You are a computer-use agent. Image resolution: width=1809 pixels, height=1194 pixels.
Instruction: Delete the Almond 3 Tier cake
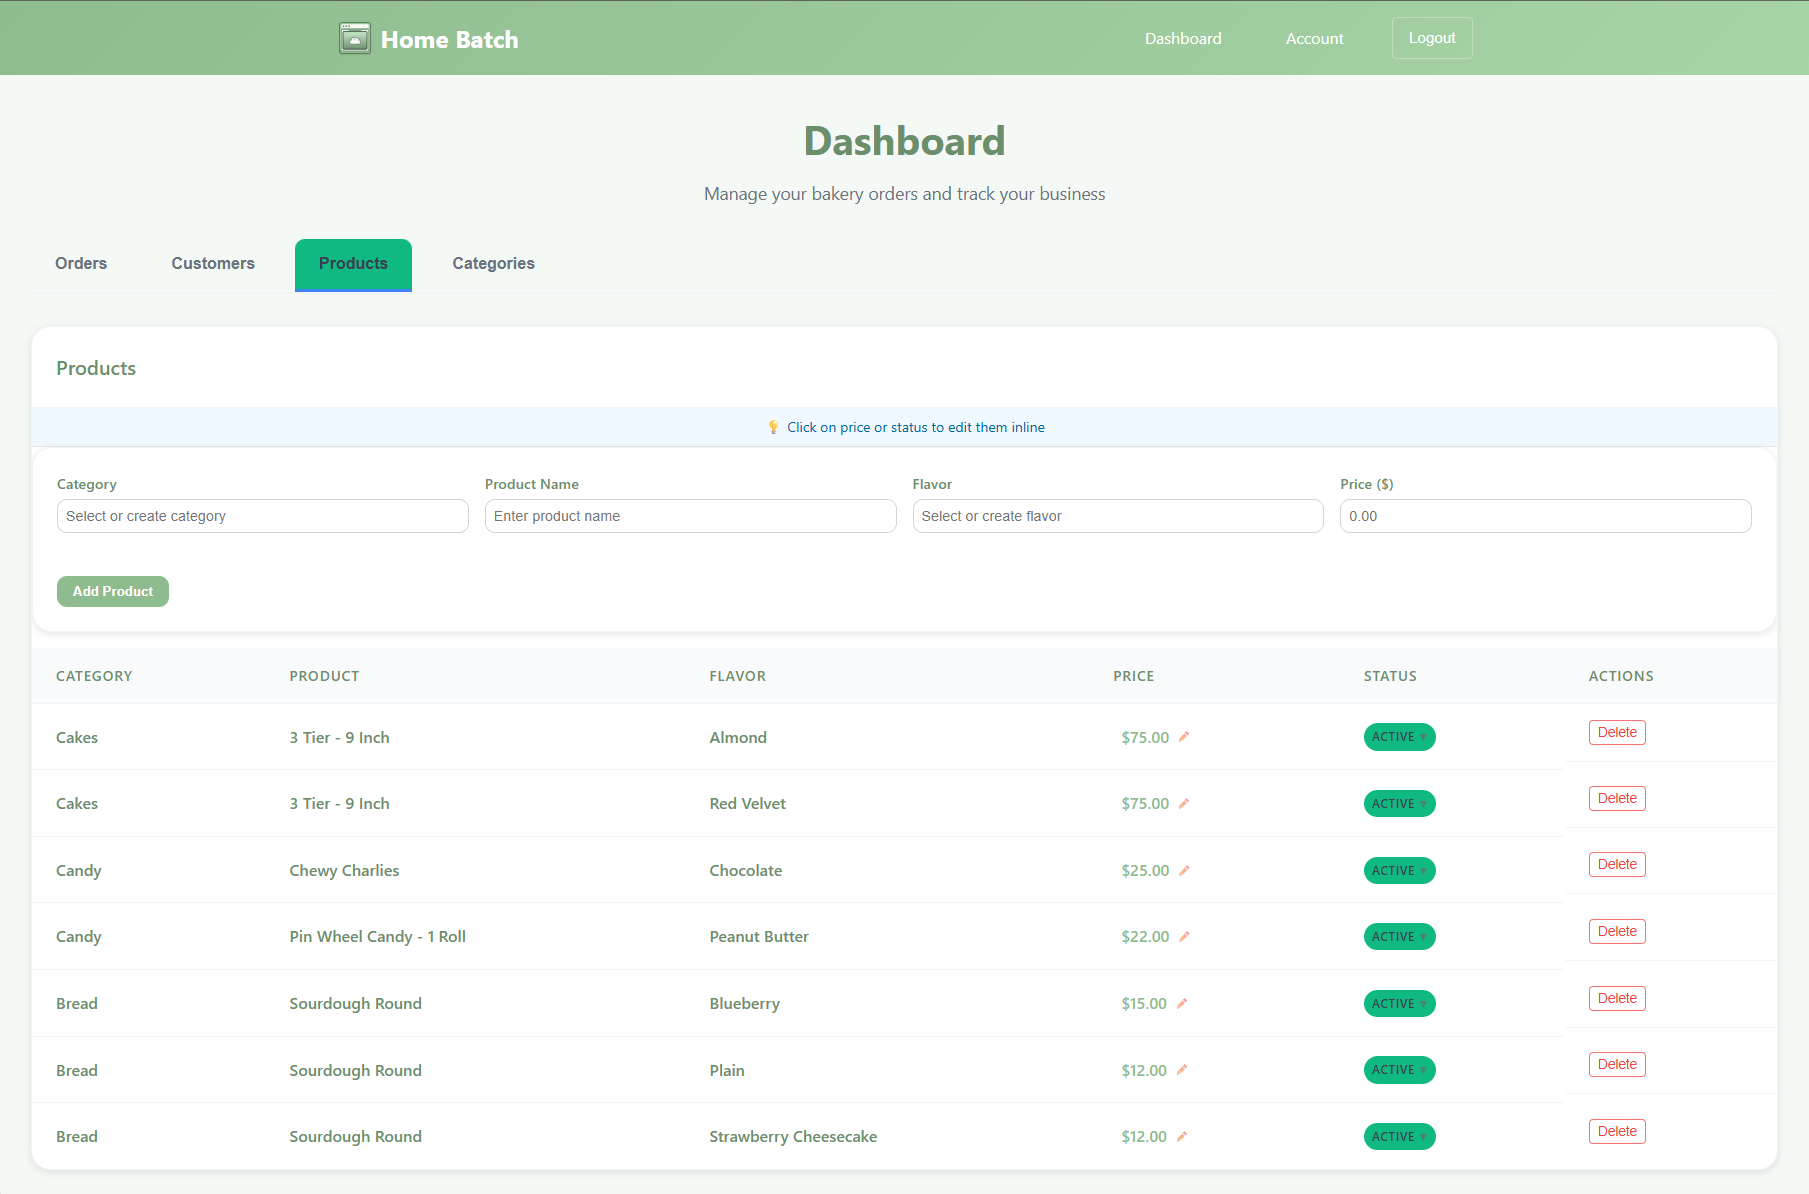click(1617, 732)
